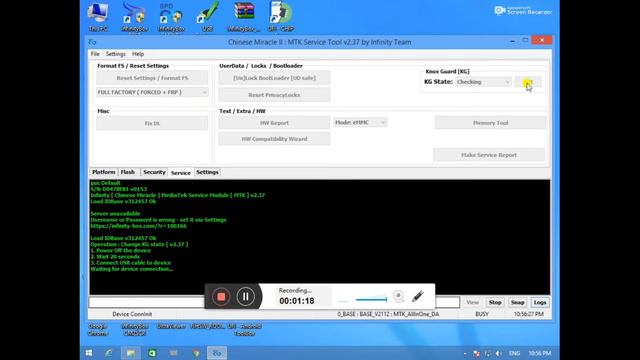
Task: Expand the FULL FACTORY (FORCED + FRP) dropdown
Action: (152, 92)
